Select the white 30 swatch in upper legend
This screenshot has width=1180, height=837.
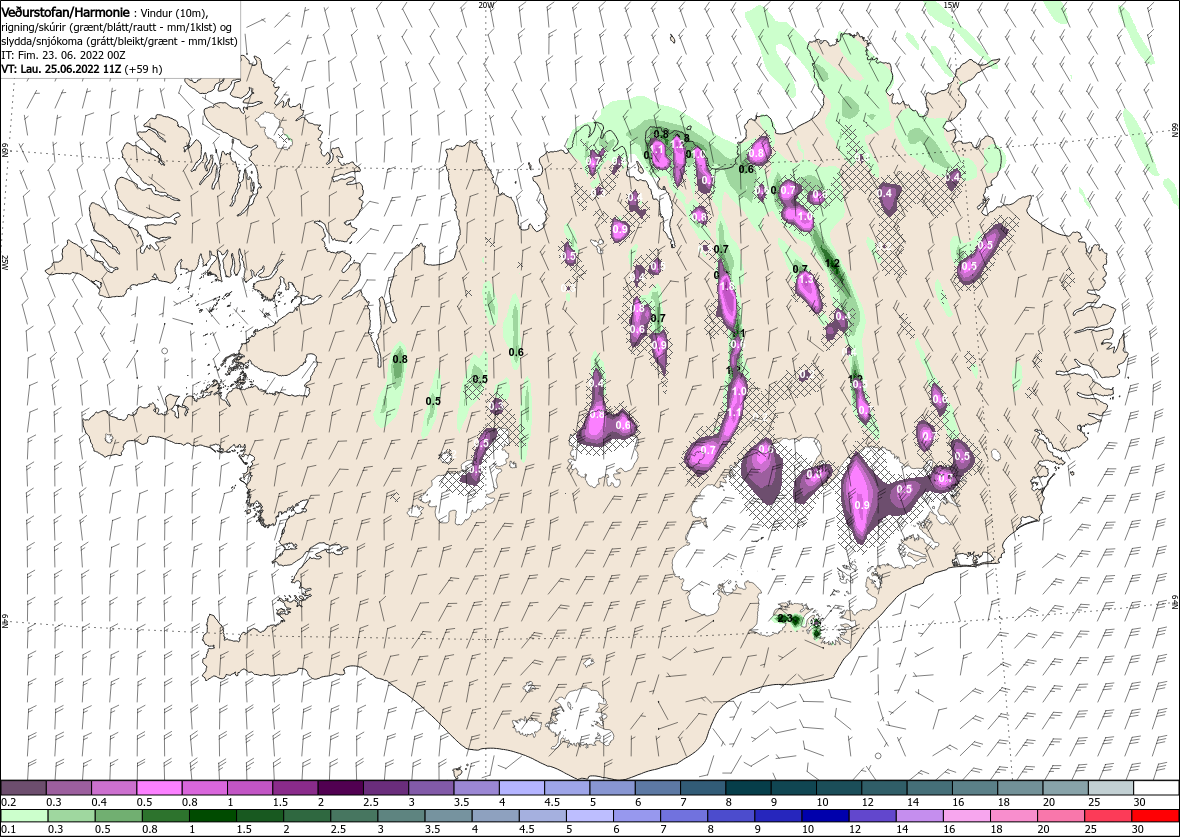pos(1157,787)
